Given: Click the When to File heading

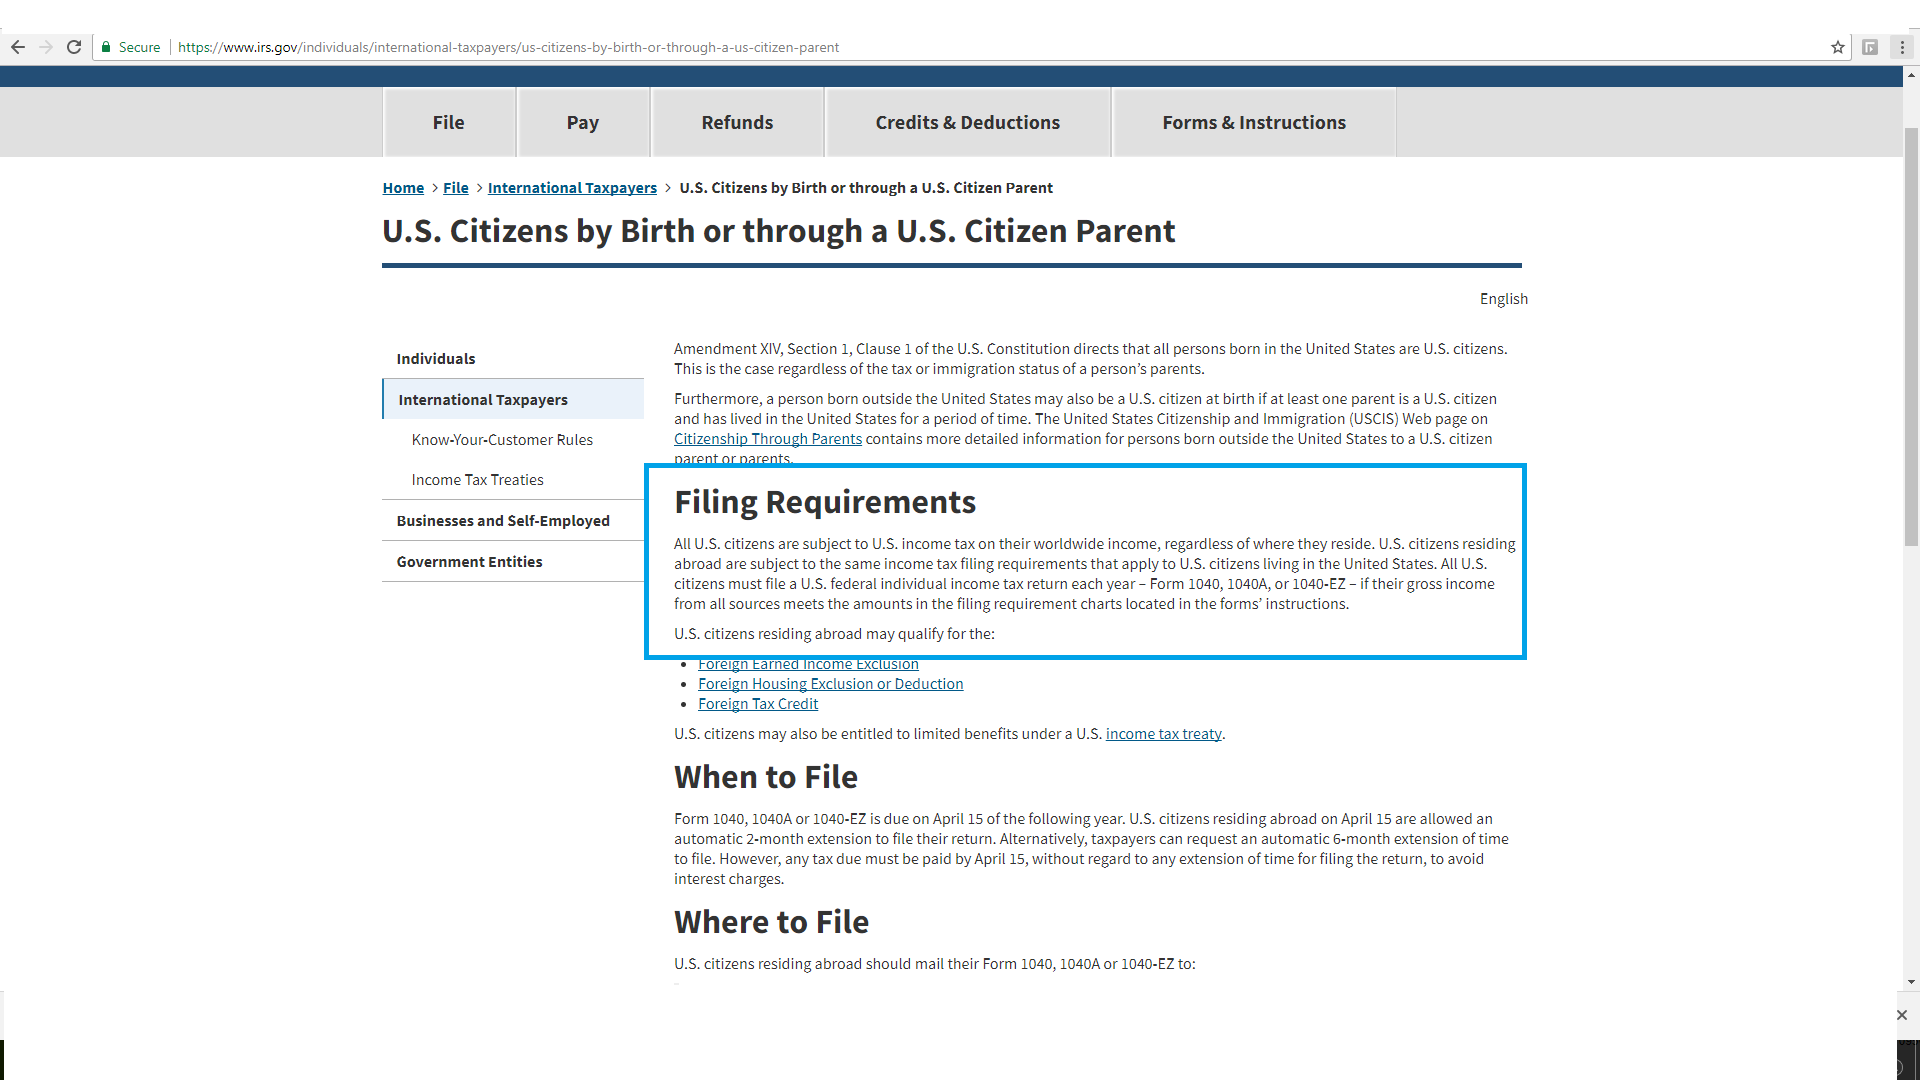Looking at the screenshot, I should coord(765,777).
